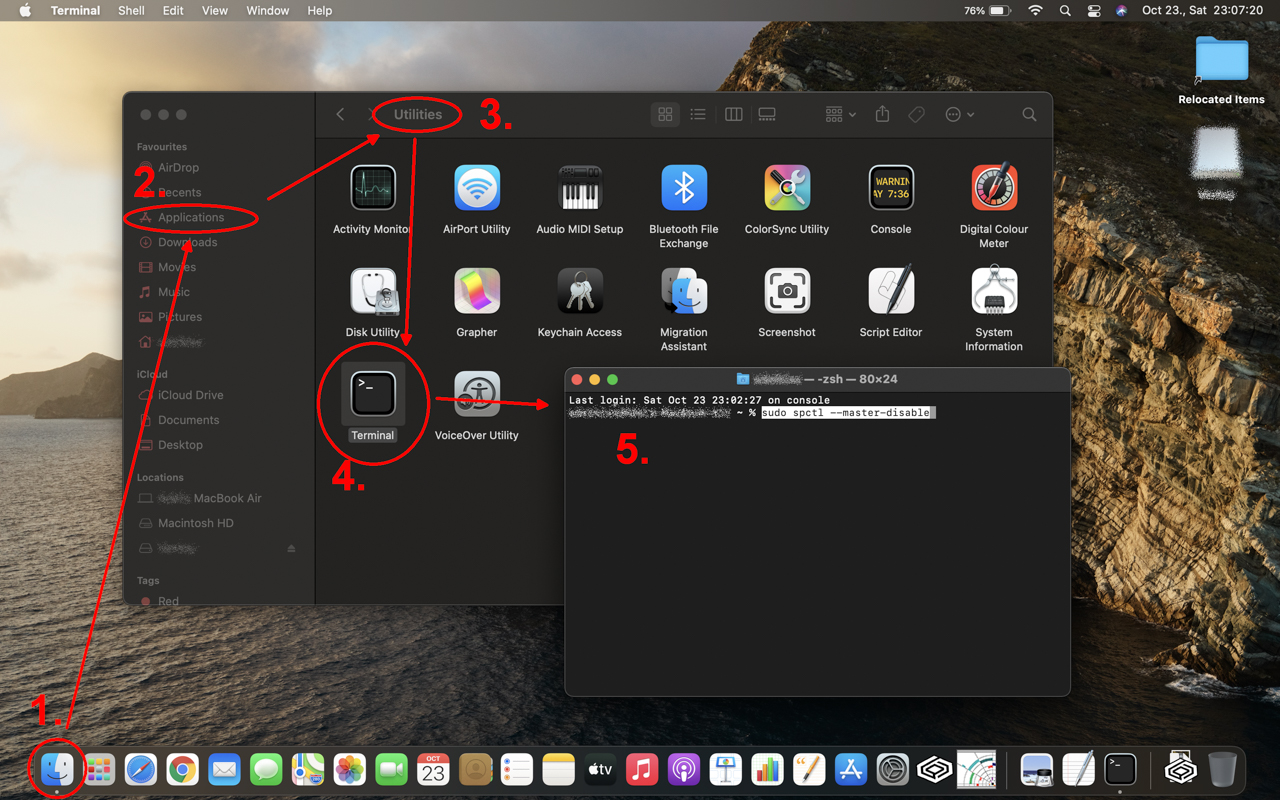Screen dimensions: 1280x800
Task: Select the Bluetooth File Exchange app
Action: coord(684,188)
